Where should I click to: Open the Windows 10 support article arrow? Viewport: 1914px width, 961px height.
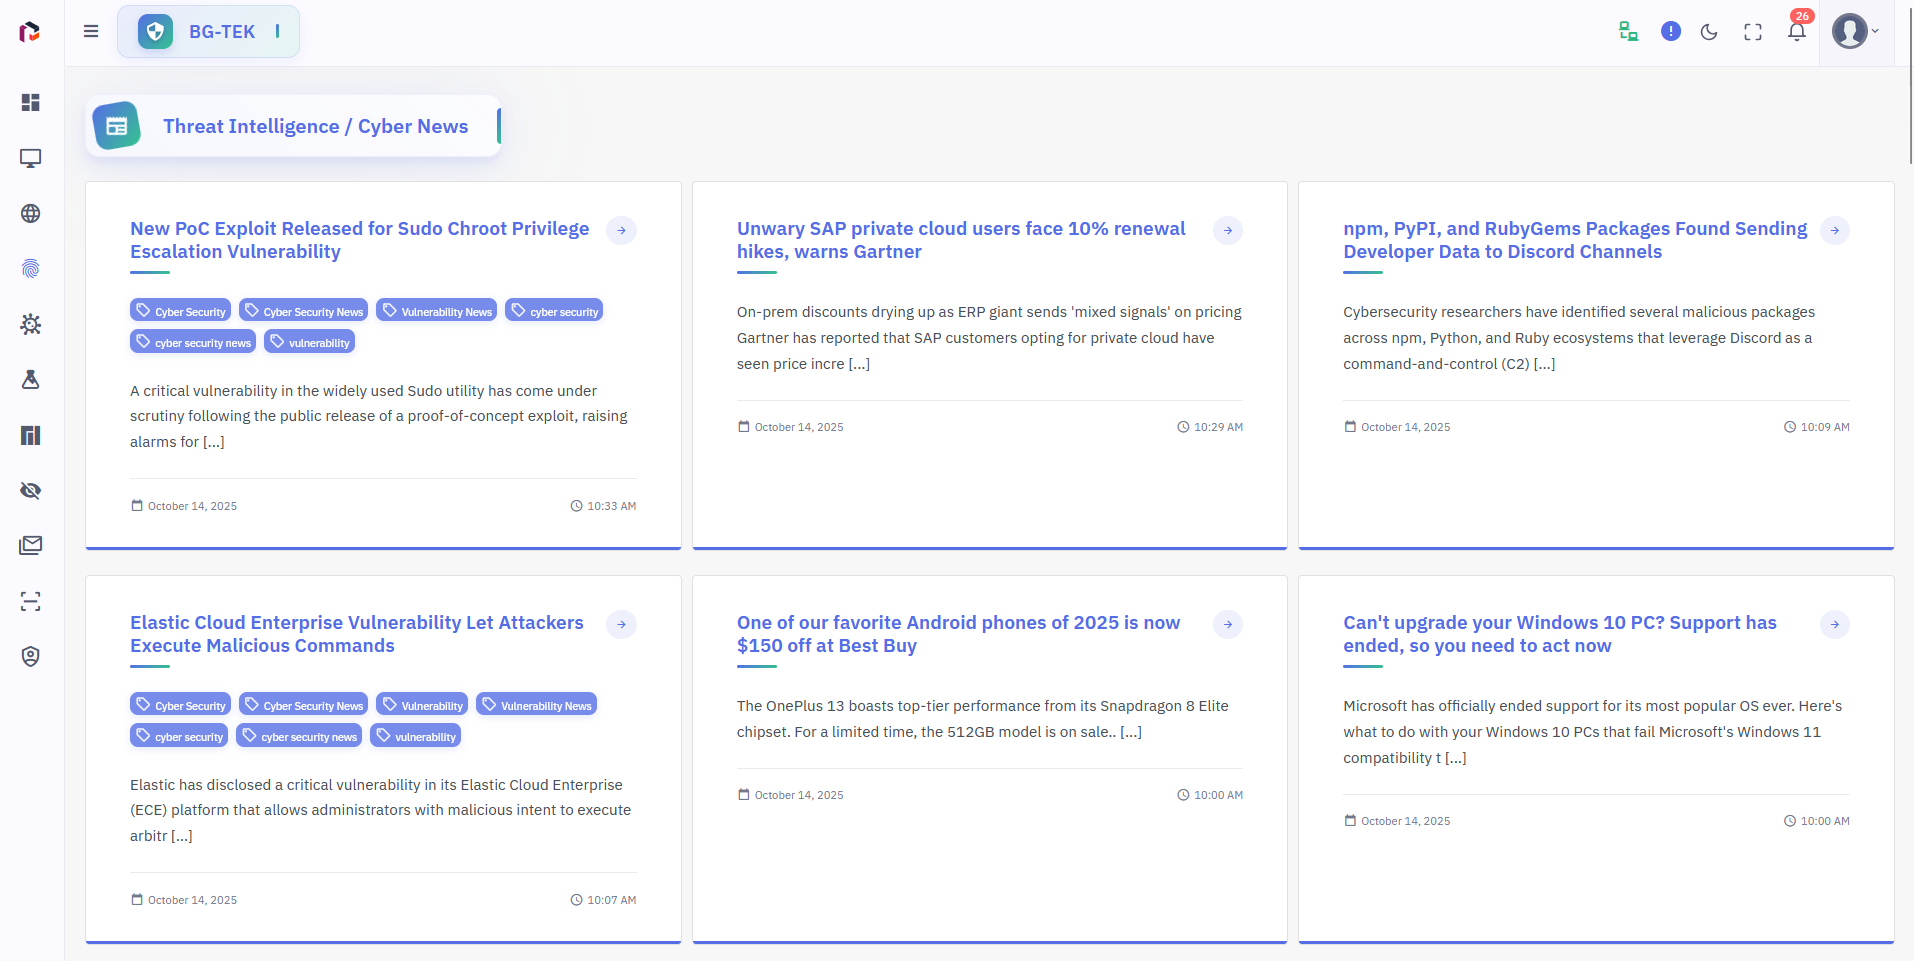[1834, 625]
